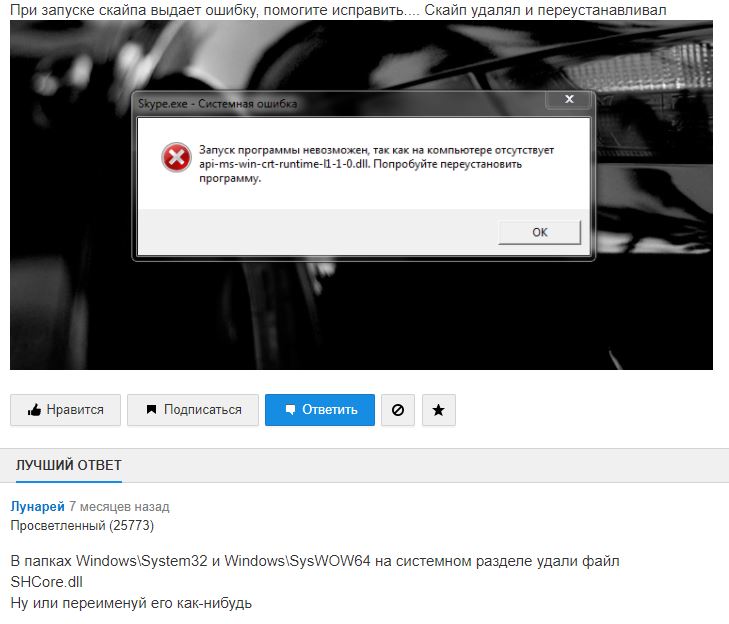Click 'Skype.exe - Системная ошибка' dialog title
Screen dimensions: 729x624
[x=217, y=104]
